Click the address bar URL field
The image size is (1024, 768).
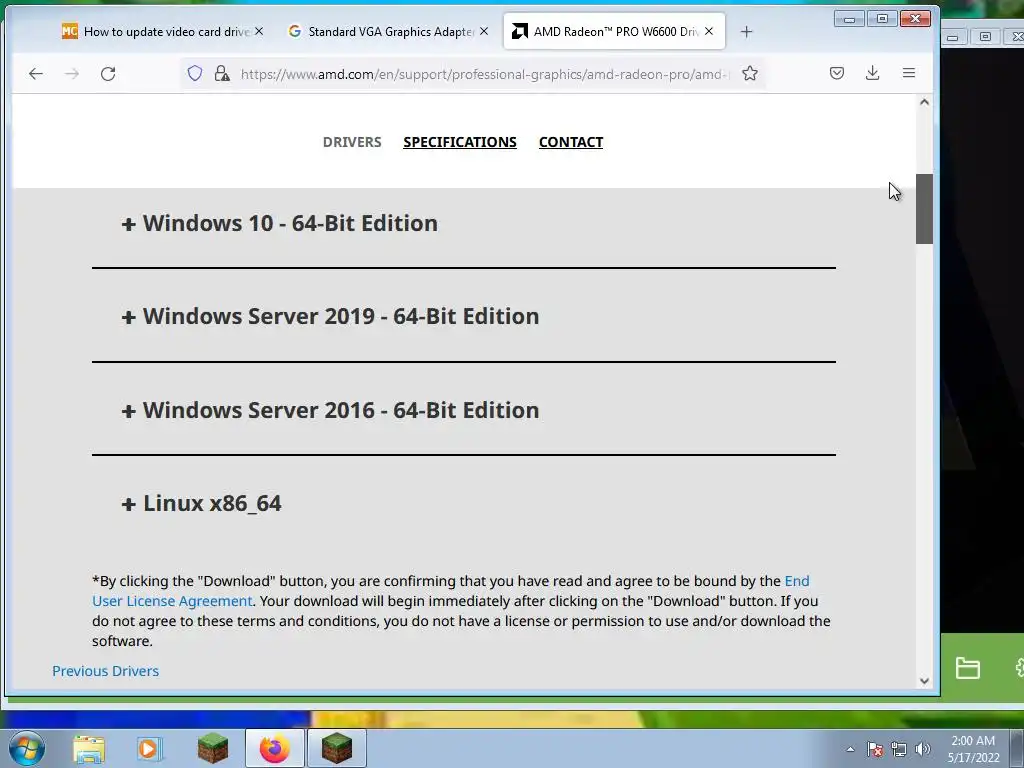click(x=483, y=74)
